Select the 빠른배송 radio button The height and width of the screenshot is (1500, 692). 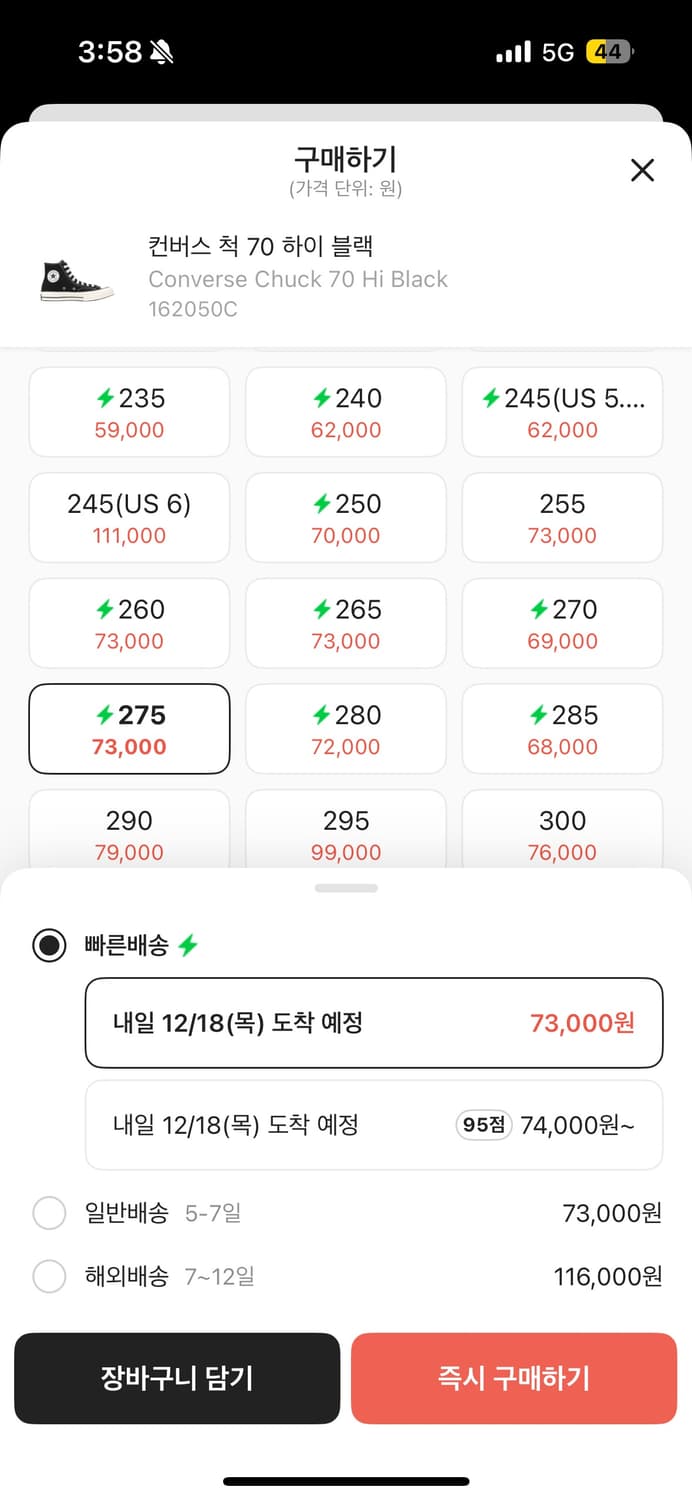tap(49, 945)
